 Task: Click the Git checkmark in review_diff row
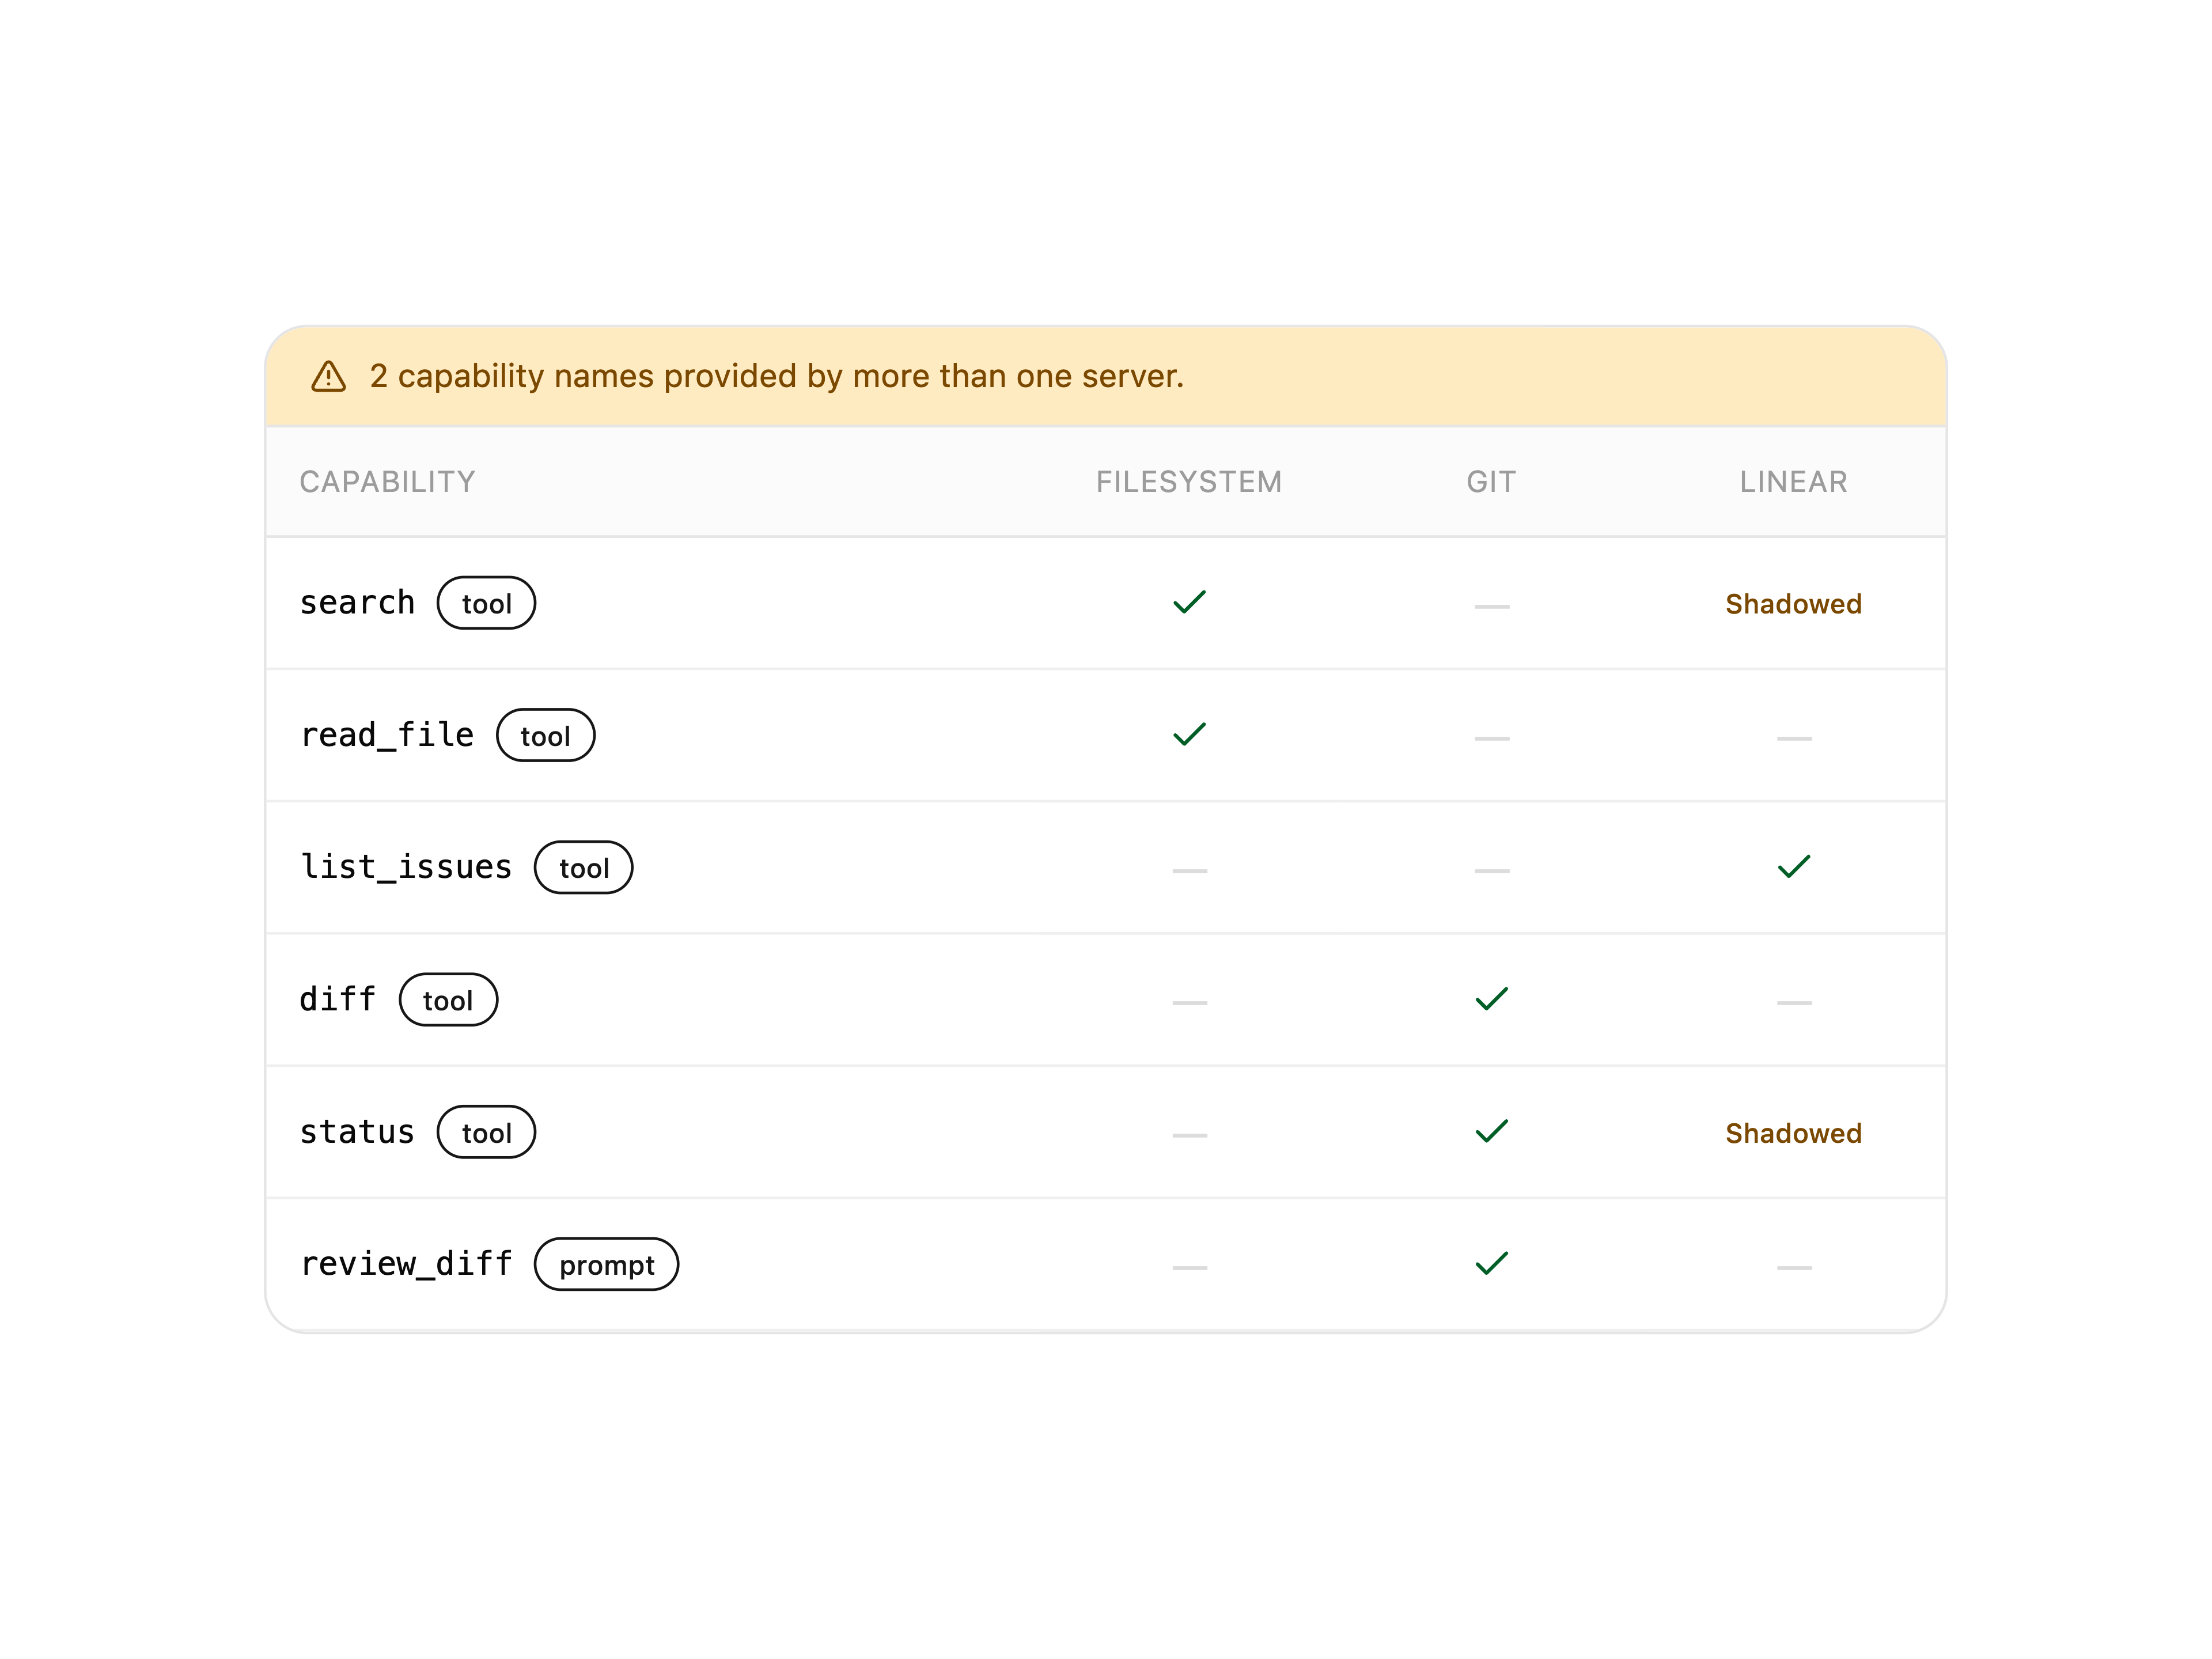tap(1491, 1263)
